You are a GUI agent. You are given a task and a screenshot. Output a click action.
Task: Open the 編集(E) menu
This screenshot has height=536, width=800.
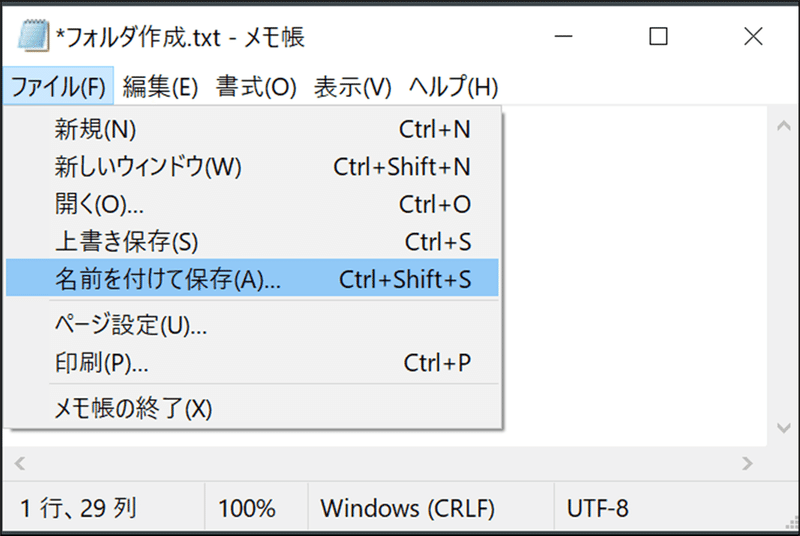[x=161, y=87]
